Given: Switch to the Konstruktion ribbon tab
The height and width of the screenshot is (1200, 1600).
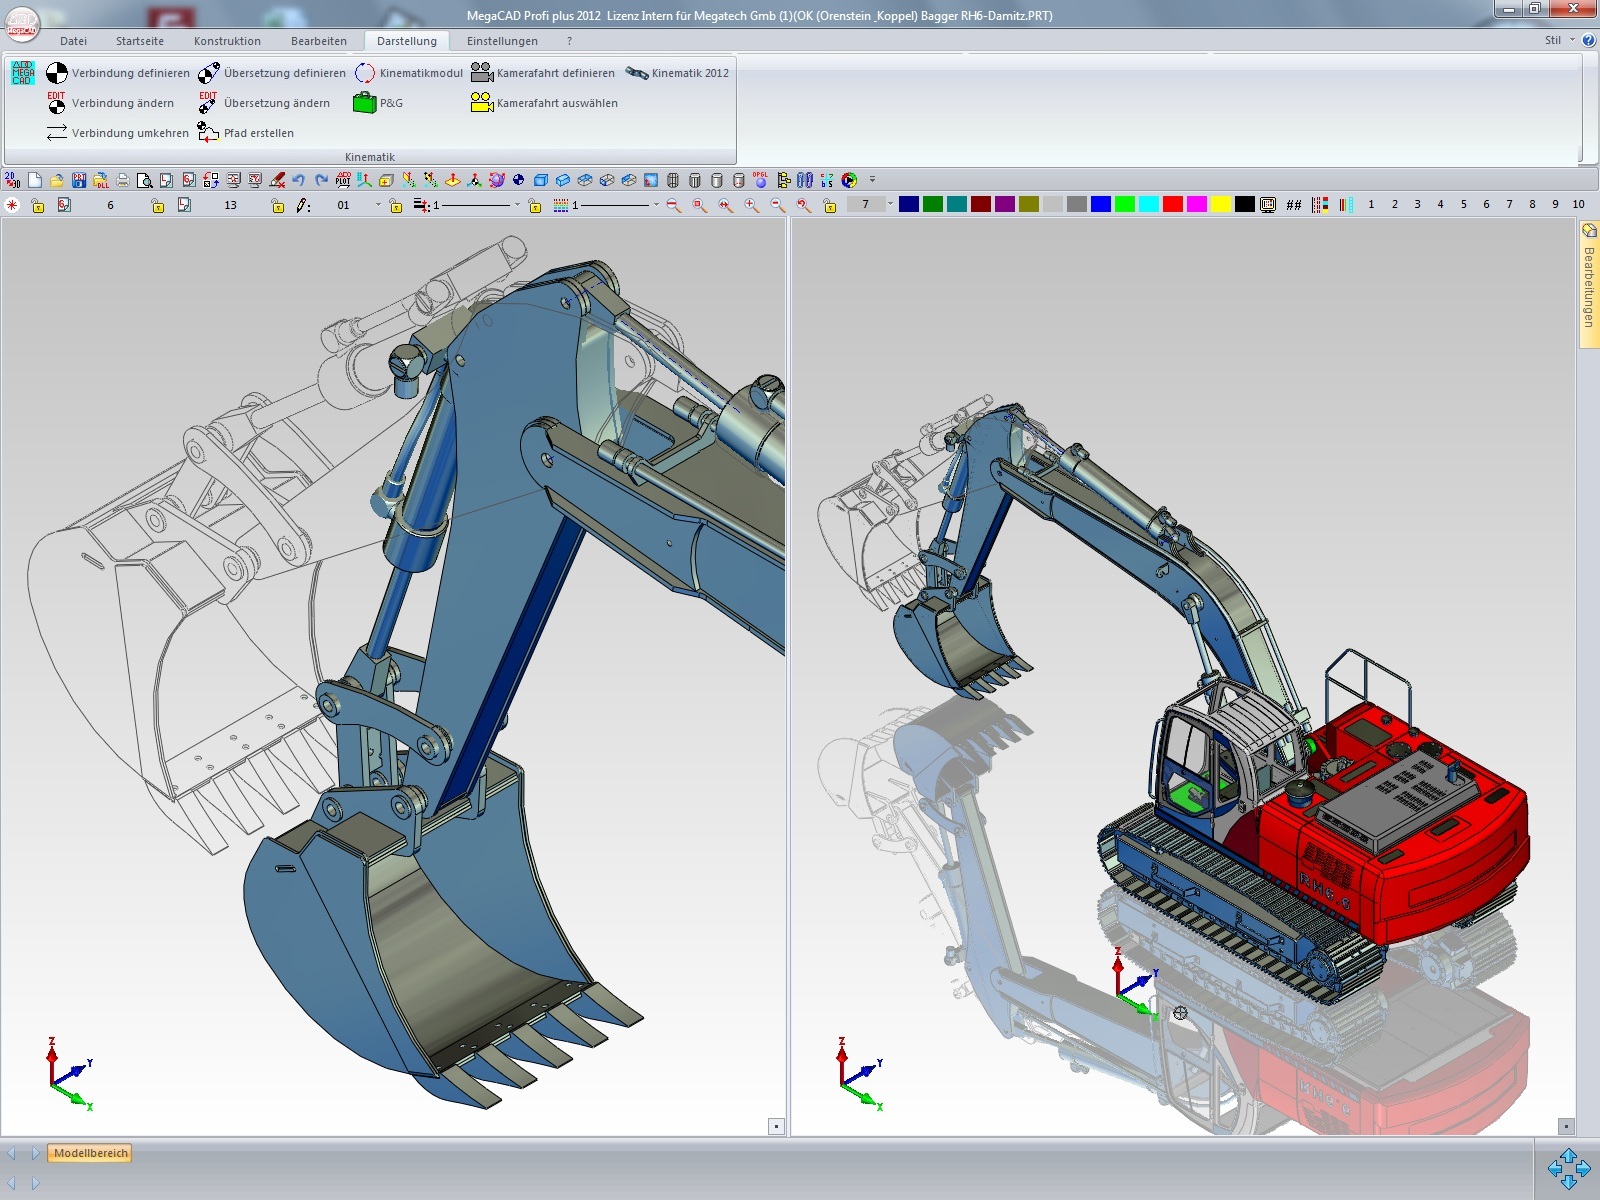Looking at the screenshot, I should coord(227,41).
